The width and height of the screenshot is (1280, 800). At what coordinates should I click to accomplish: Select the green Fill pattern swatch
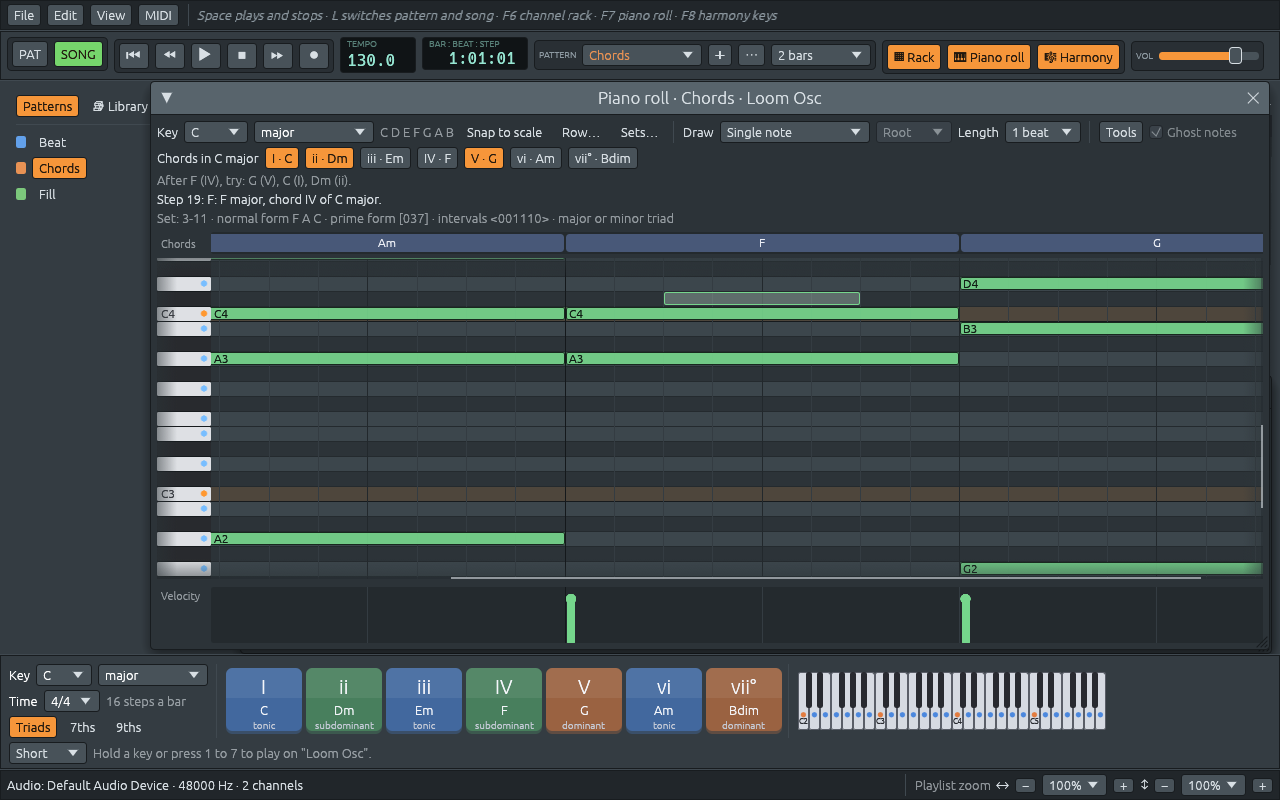tap(21, 194)
